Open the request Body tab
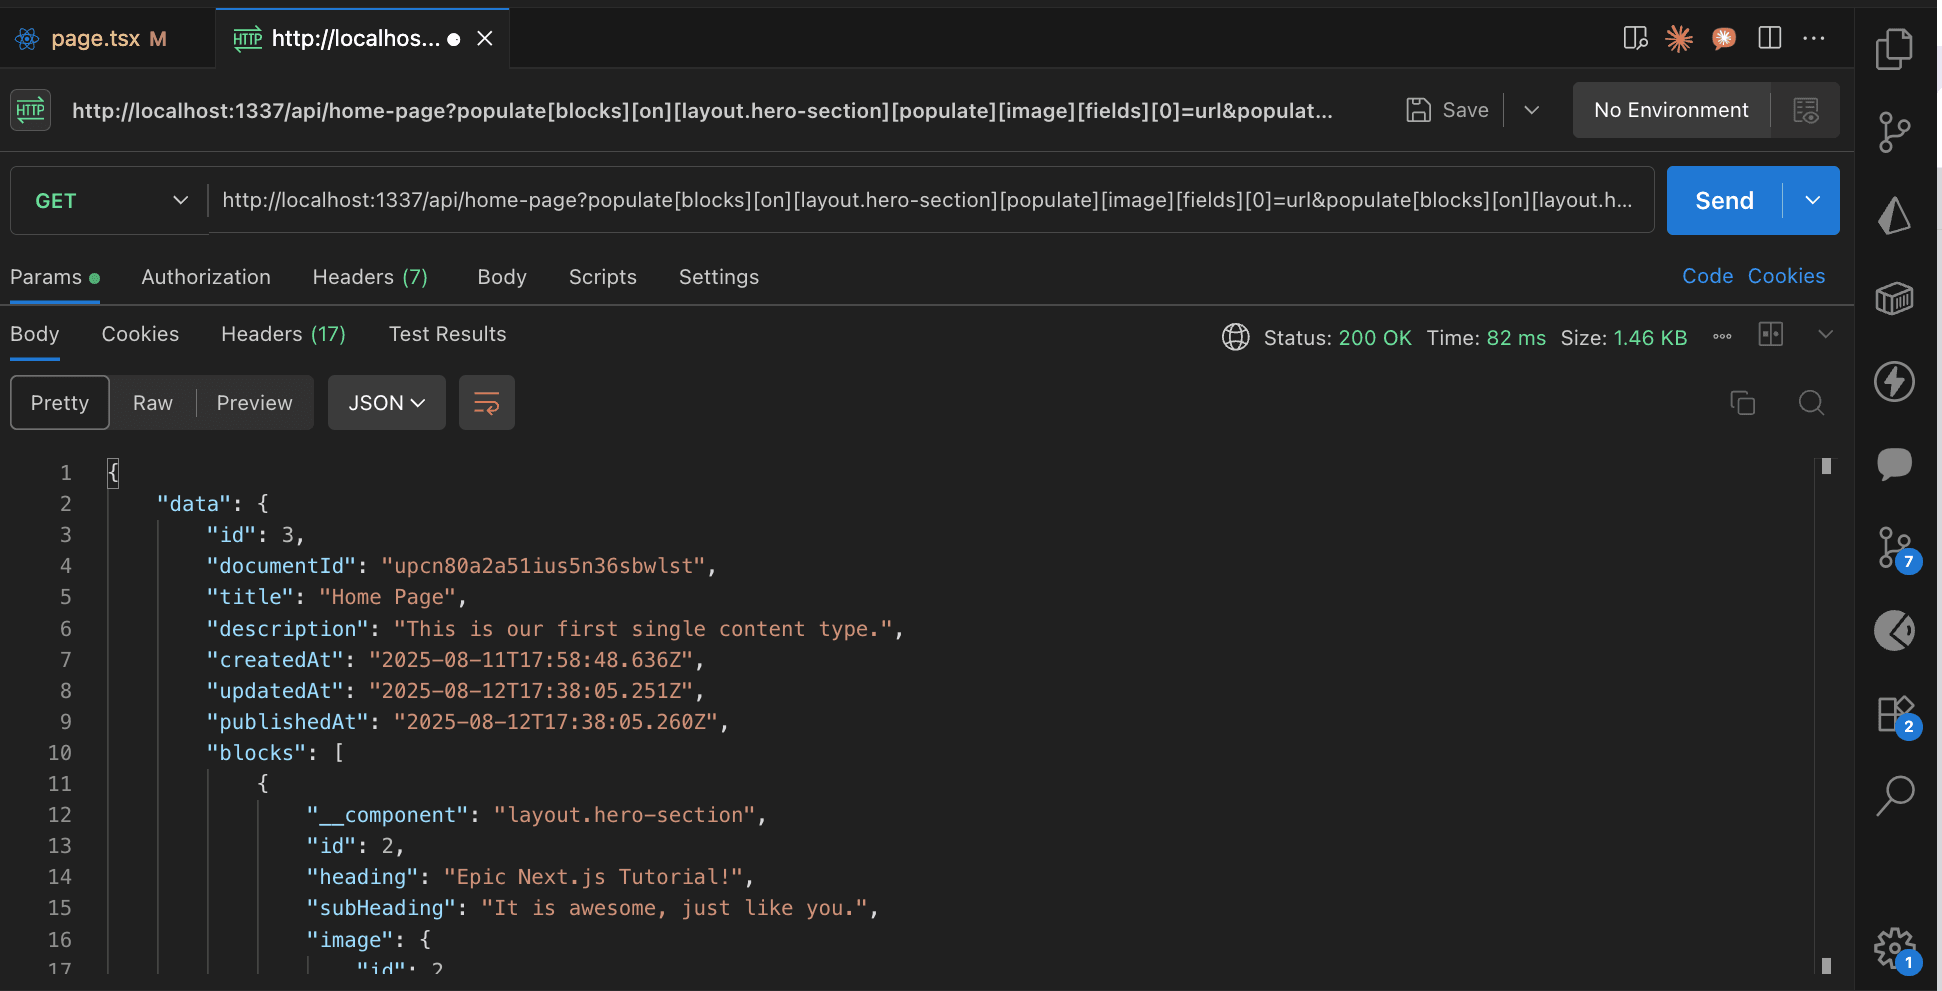Image resolution: width=1942 pixels, height=991 pixels. pyautogui.click(x=502, y=277)
